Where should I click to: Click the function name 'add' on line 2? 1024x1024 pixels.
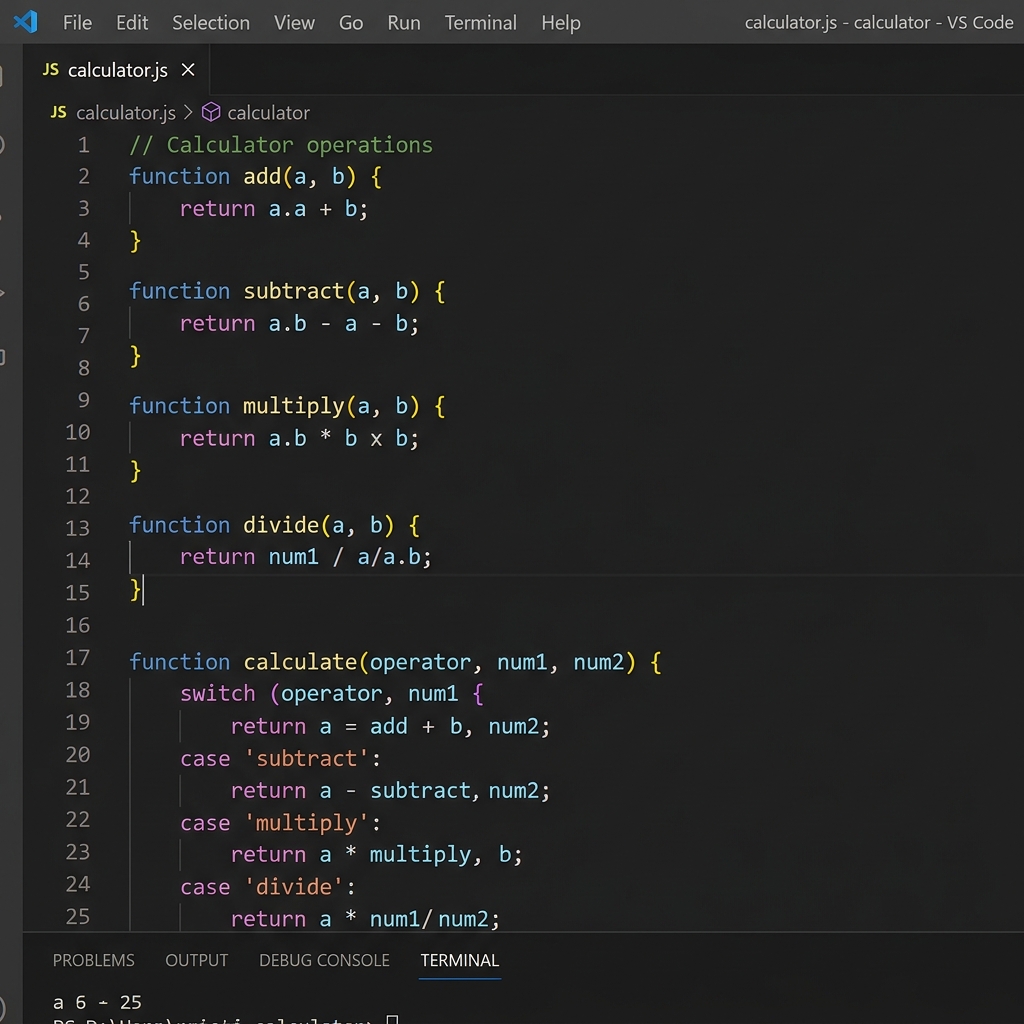pos(262,176)
